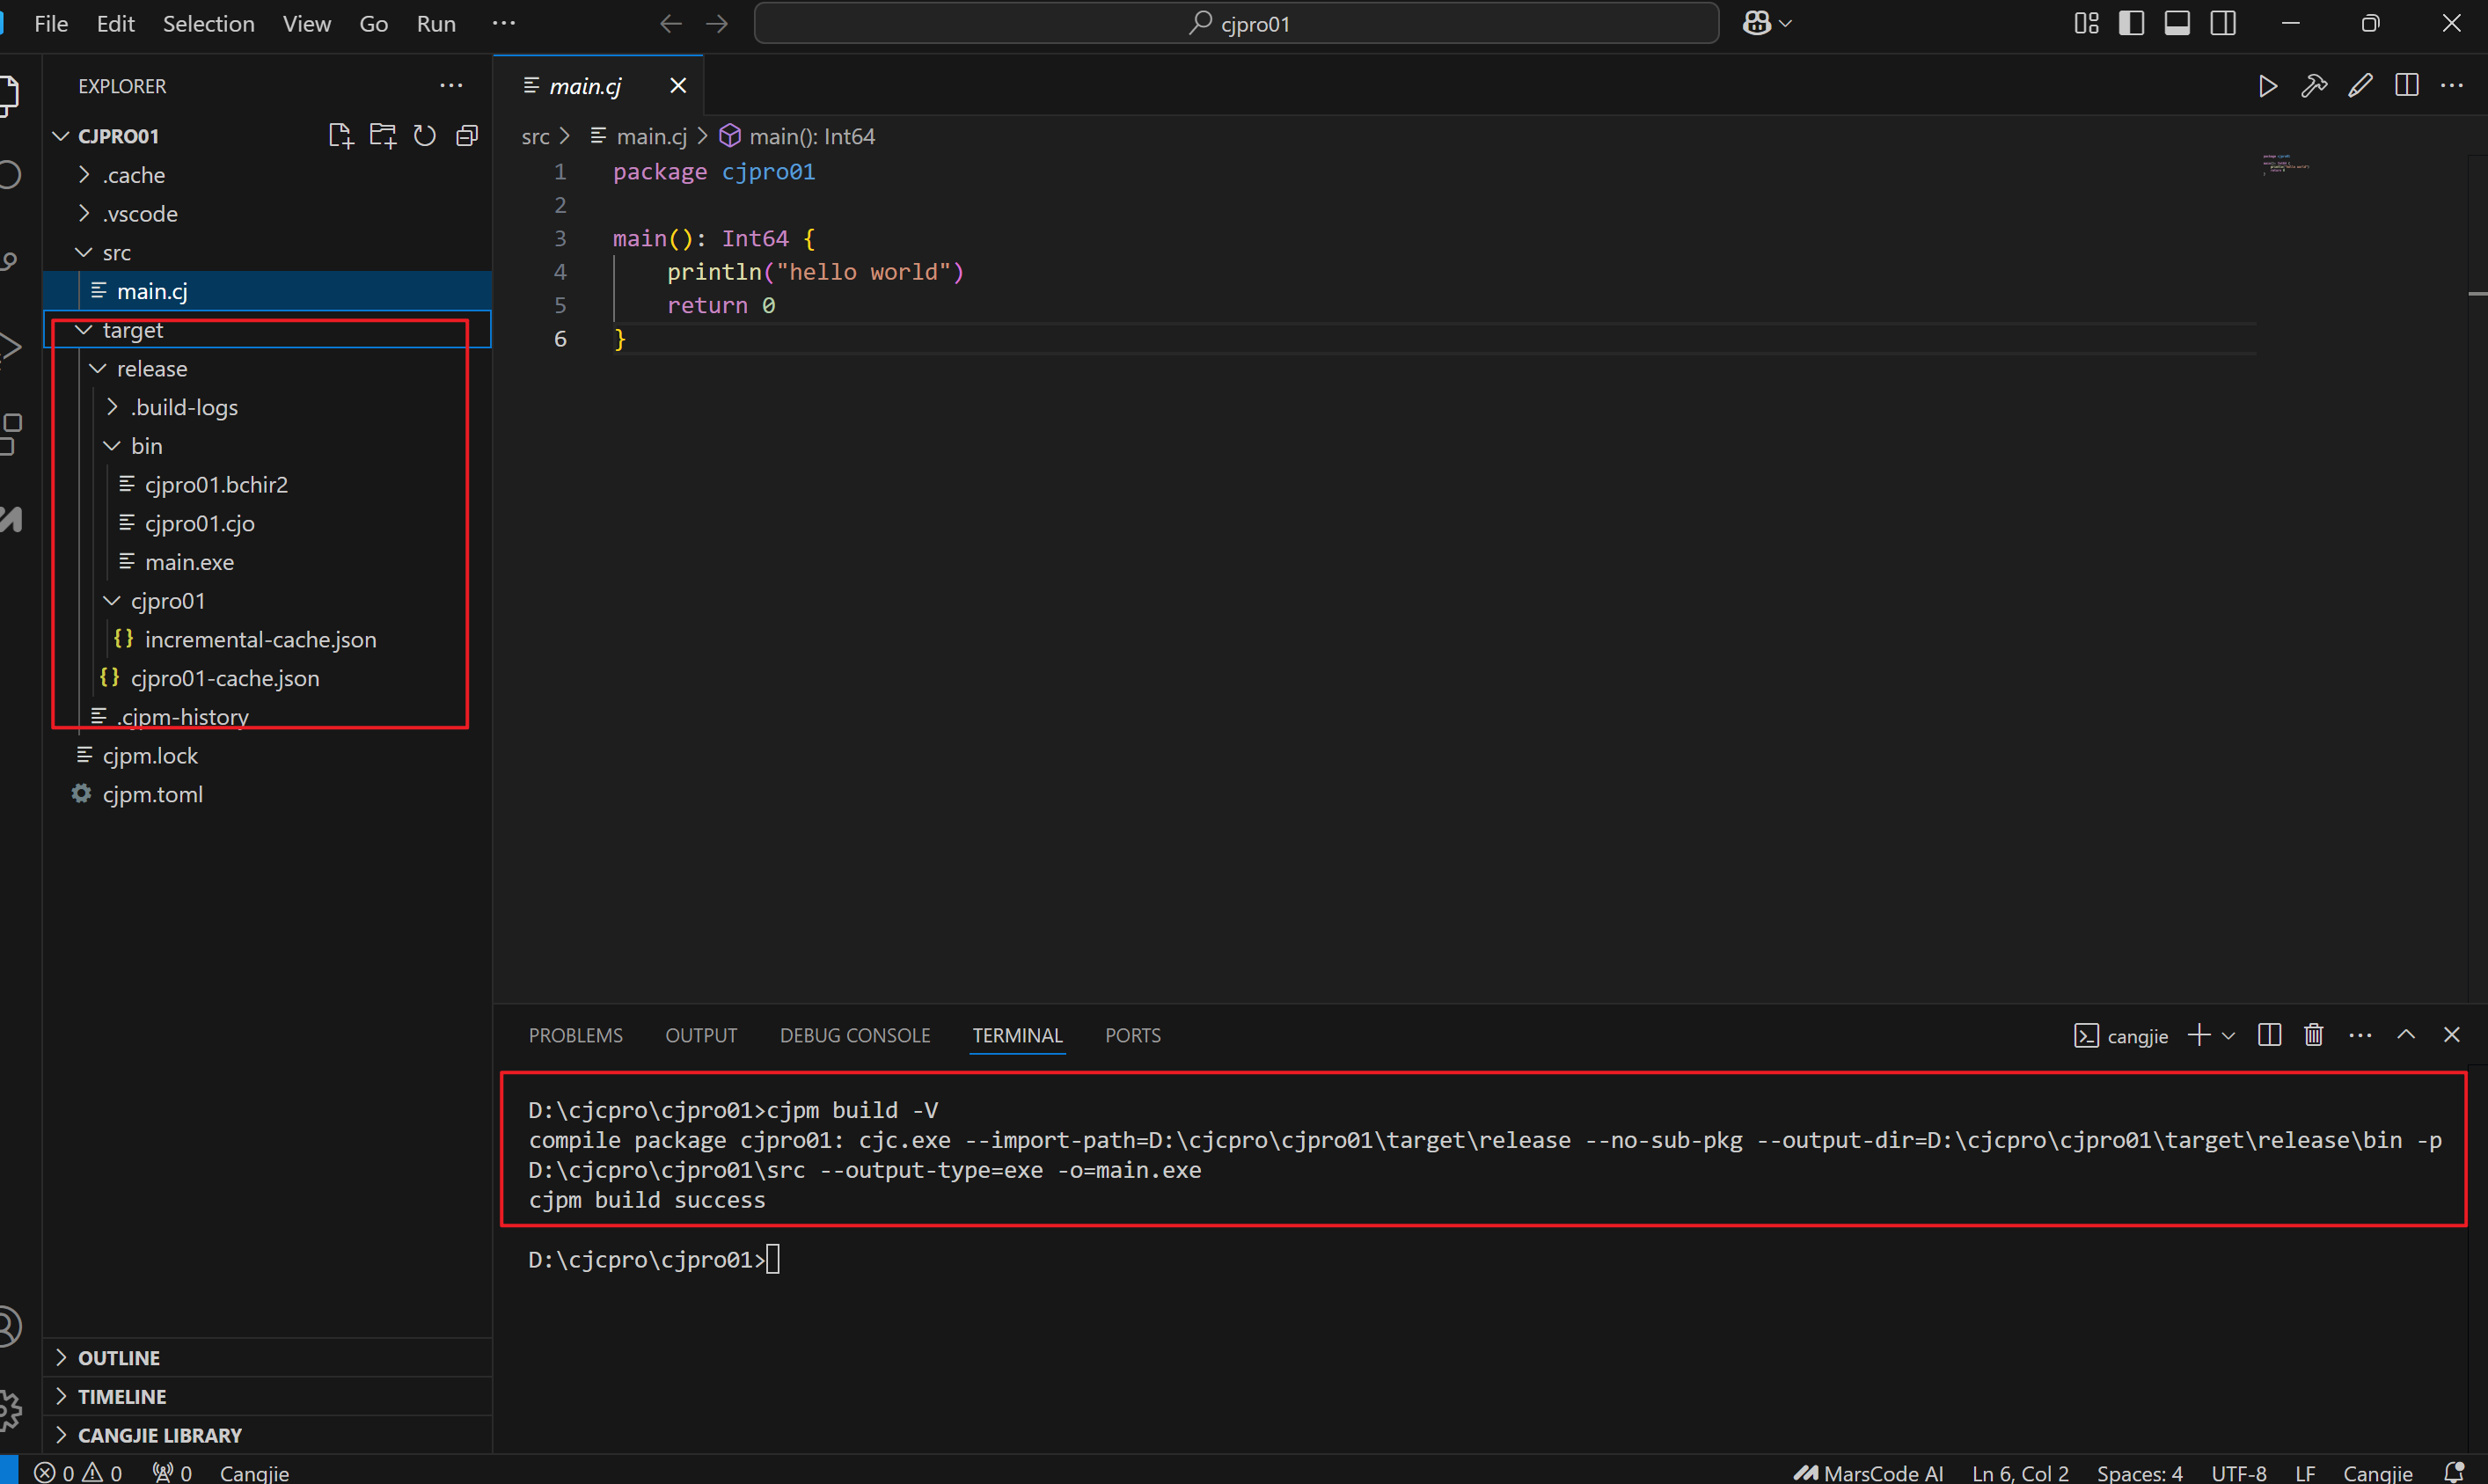Open cjpm.toml file in explorer
Screen dimensions: 2488x1484
click(268, 794)
